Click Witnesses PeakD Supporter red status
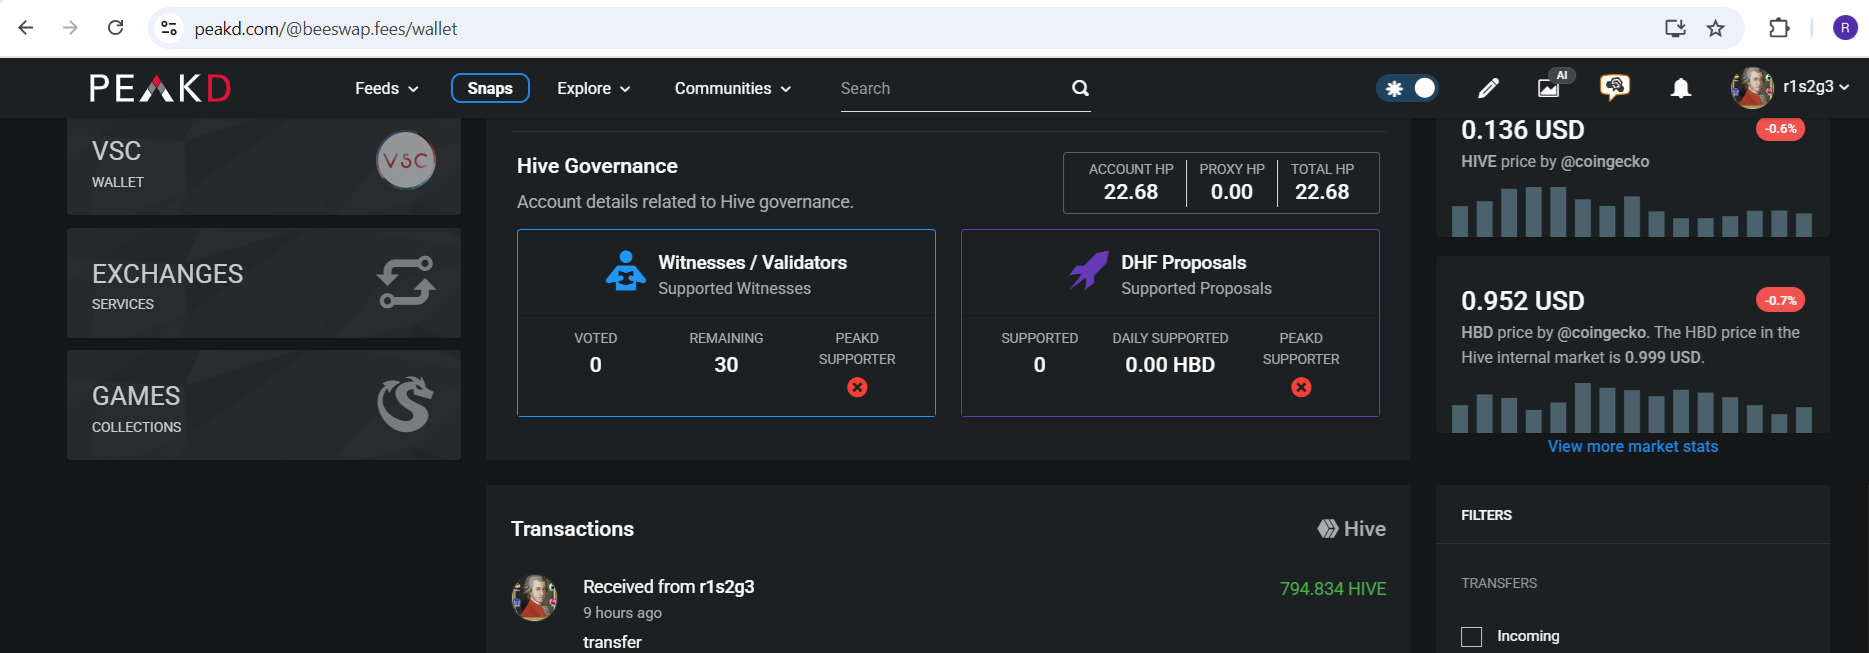The height and width of the screenshot is (653, 1869). [x=857, y=387]
